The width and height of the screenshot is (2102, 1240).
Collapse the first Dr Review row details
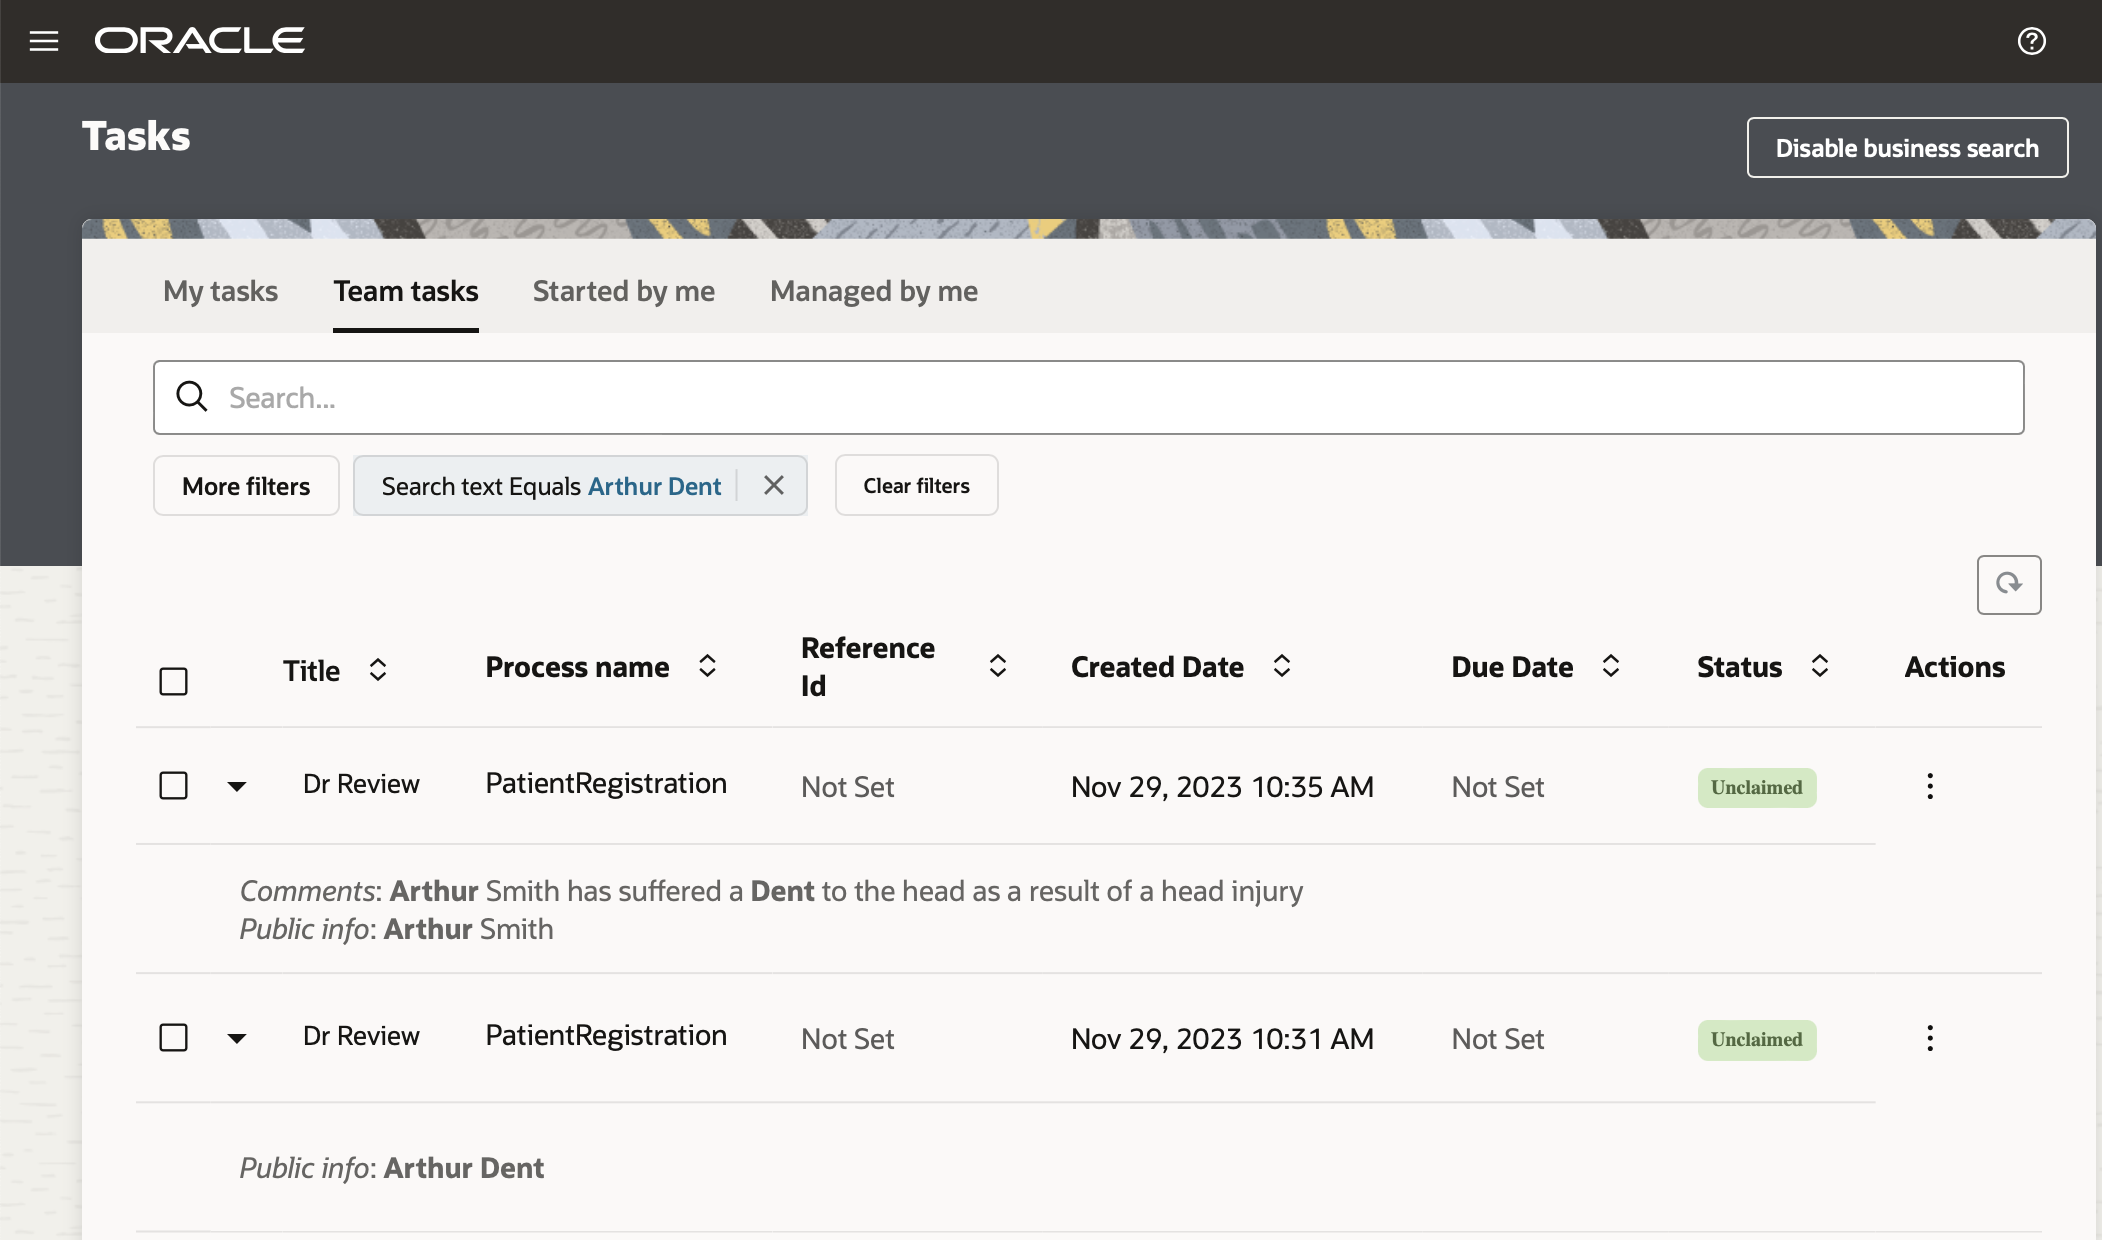tap(237, 786)
